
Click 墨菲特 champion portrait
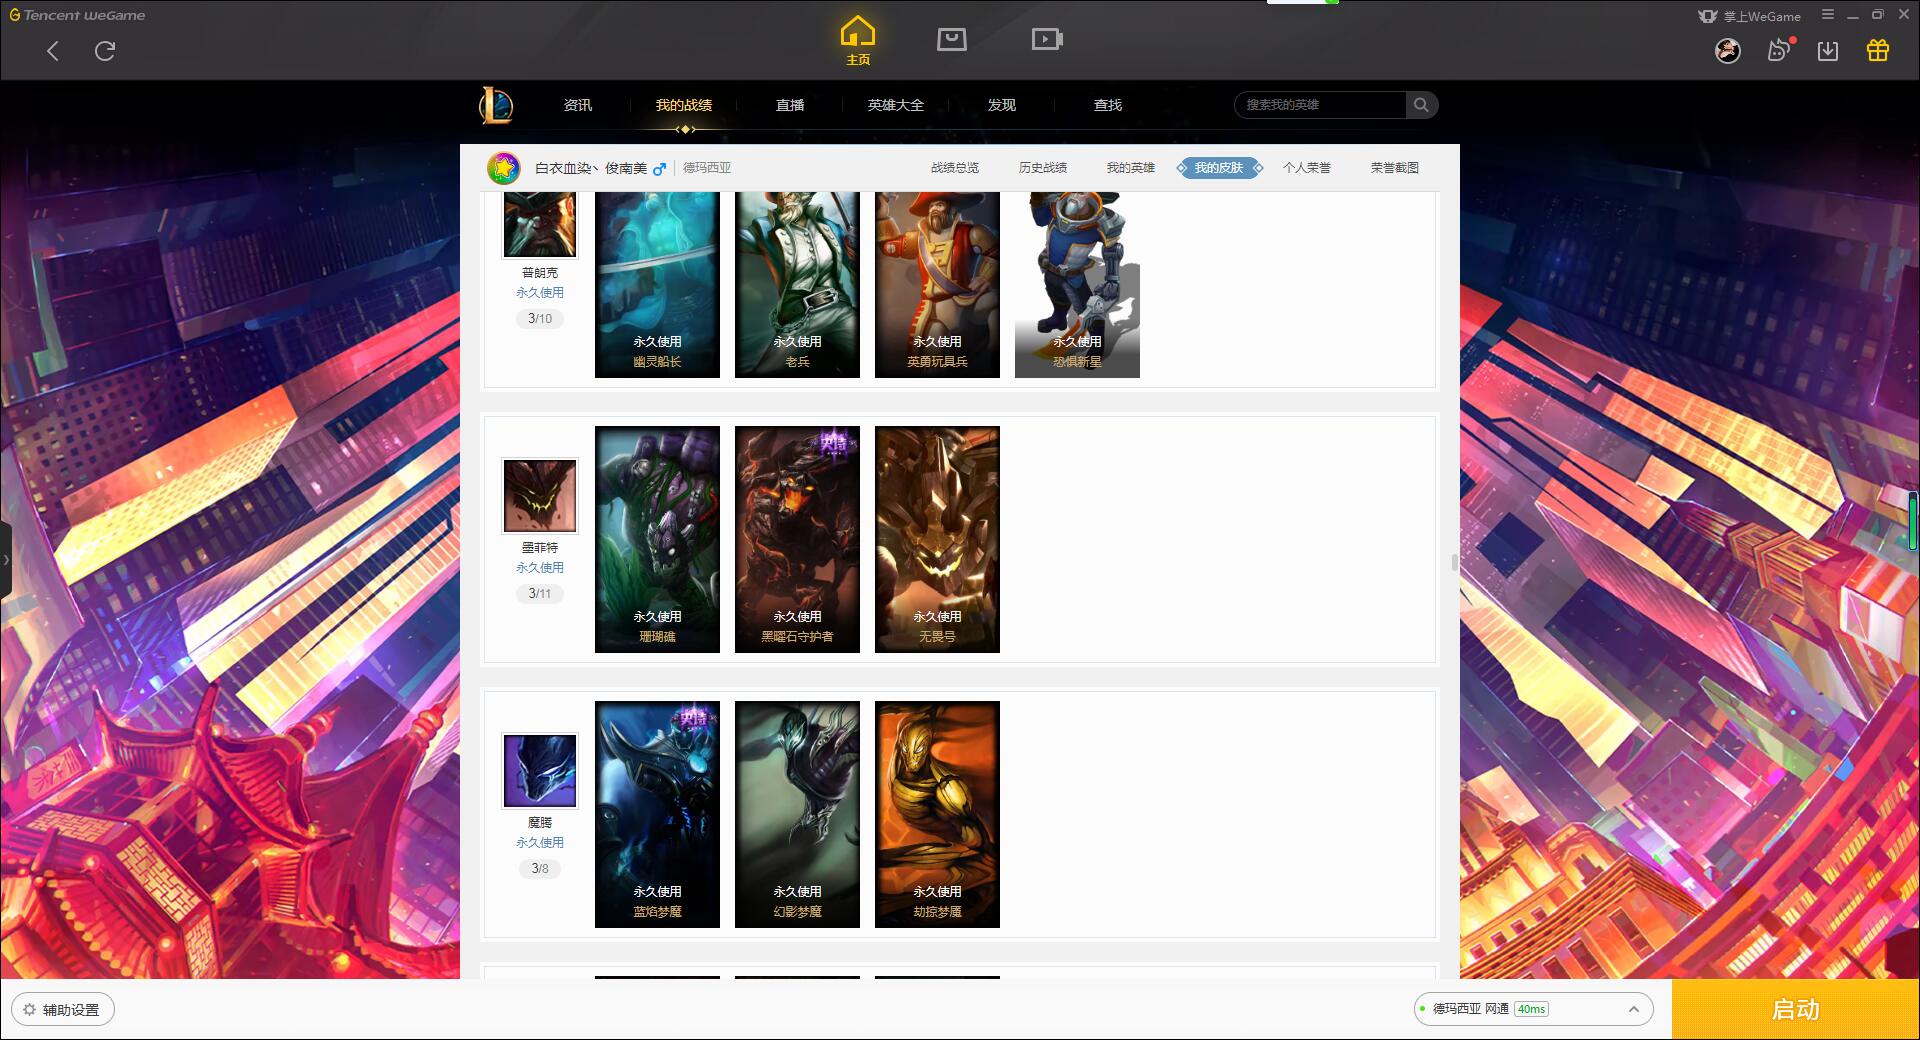click(x=540, y=496)
